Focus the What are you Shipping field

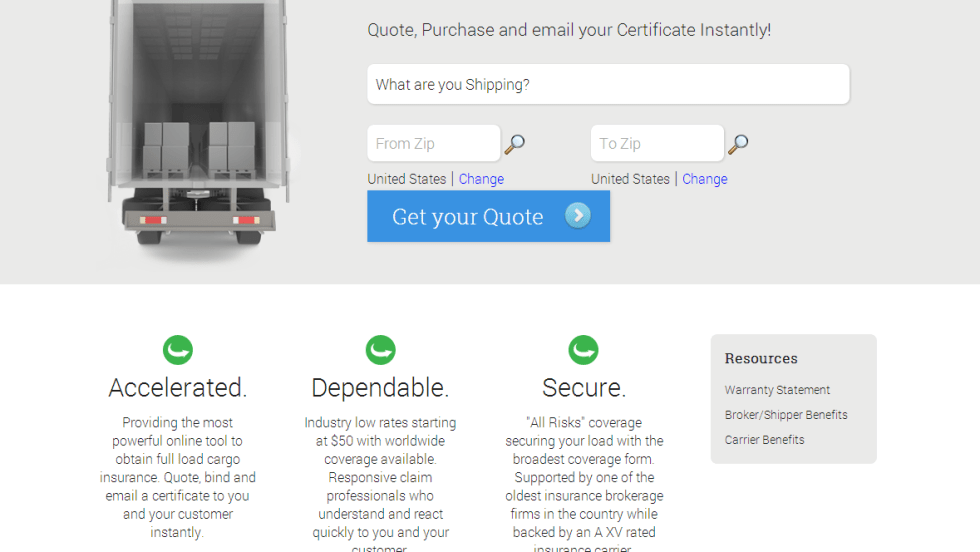click(608, 85)
